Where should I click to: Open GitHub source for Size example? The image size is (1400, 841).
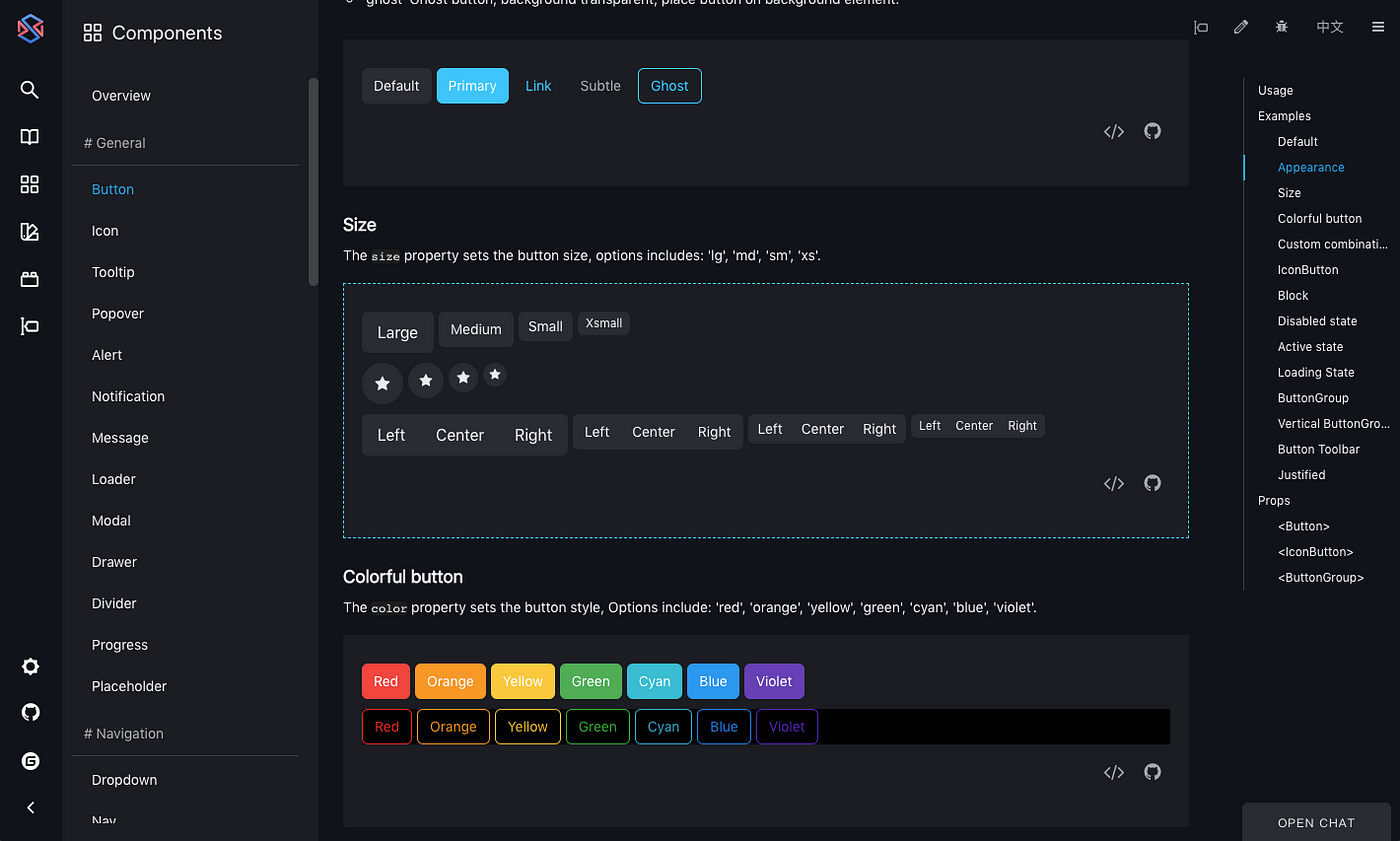[1153, 483]
